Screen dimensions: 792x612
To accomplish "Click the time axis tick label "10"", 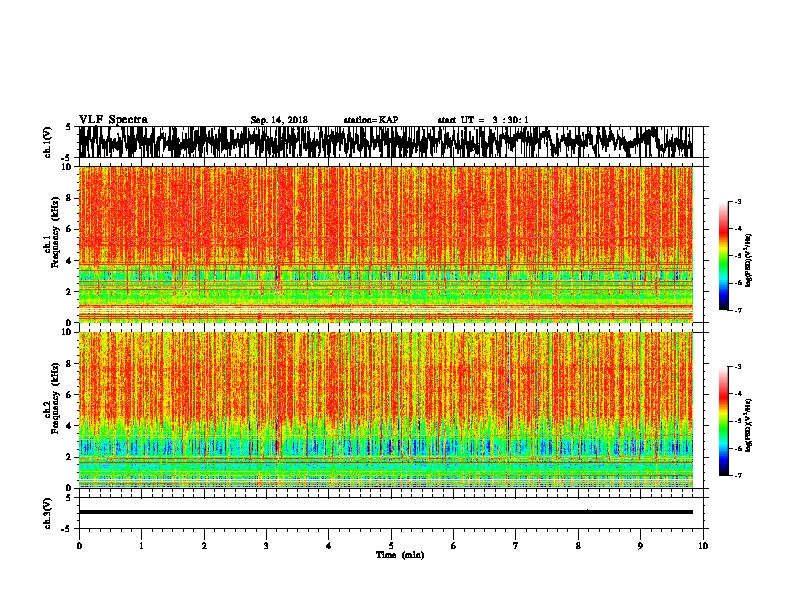I will [703, 546].
